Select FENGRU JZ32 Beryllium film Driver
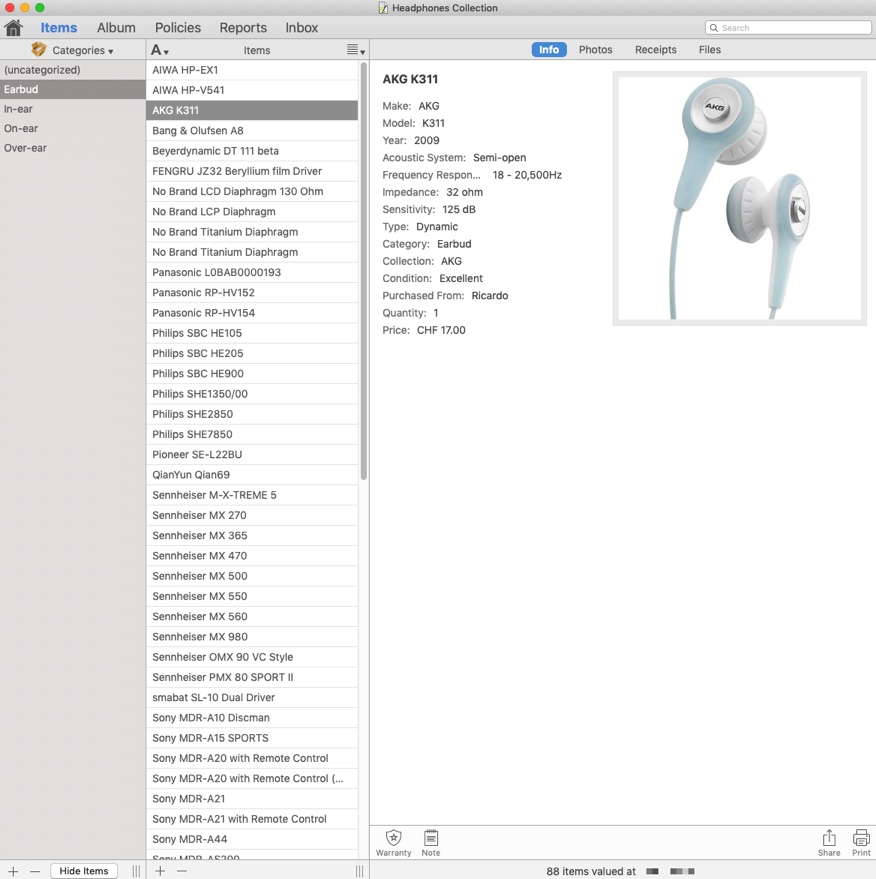The image size is (876, 879). pos(252,171)
